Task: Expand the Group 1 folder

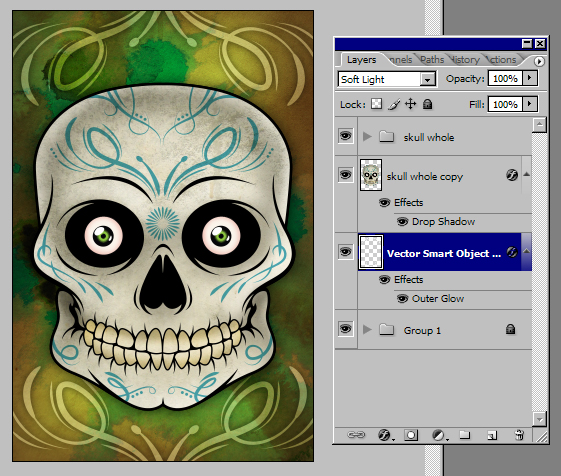Action: pyautogui.click(x=367, y=329)
